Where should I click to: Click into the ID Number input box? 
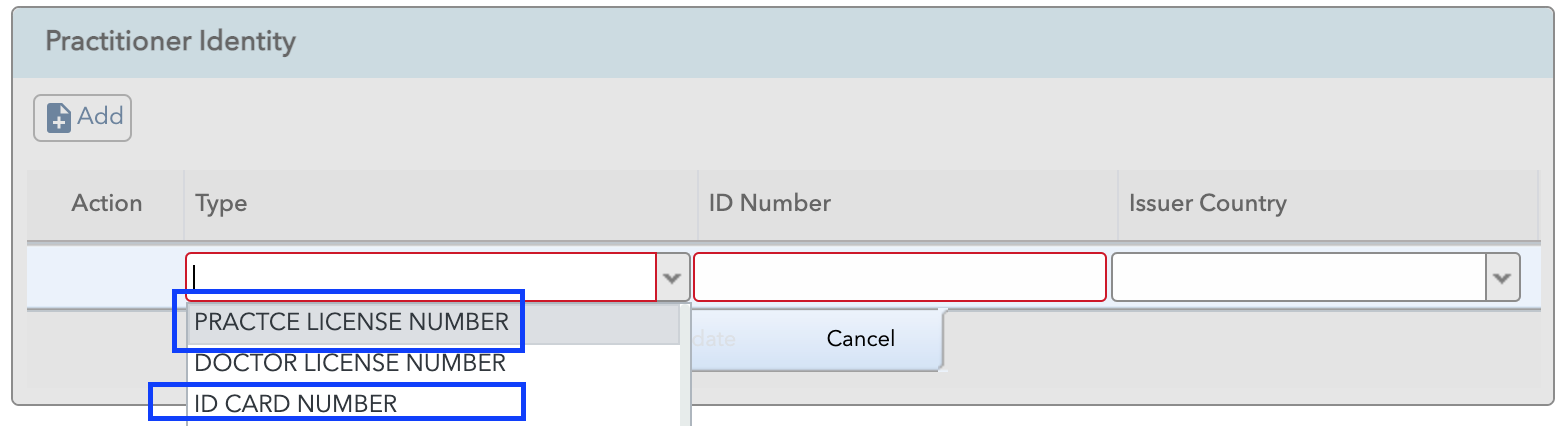(900, 277)
